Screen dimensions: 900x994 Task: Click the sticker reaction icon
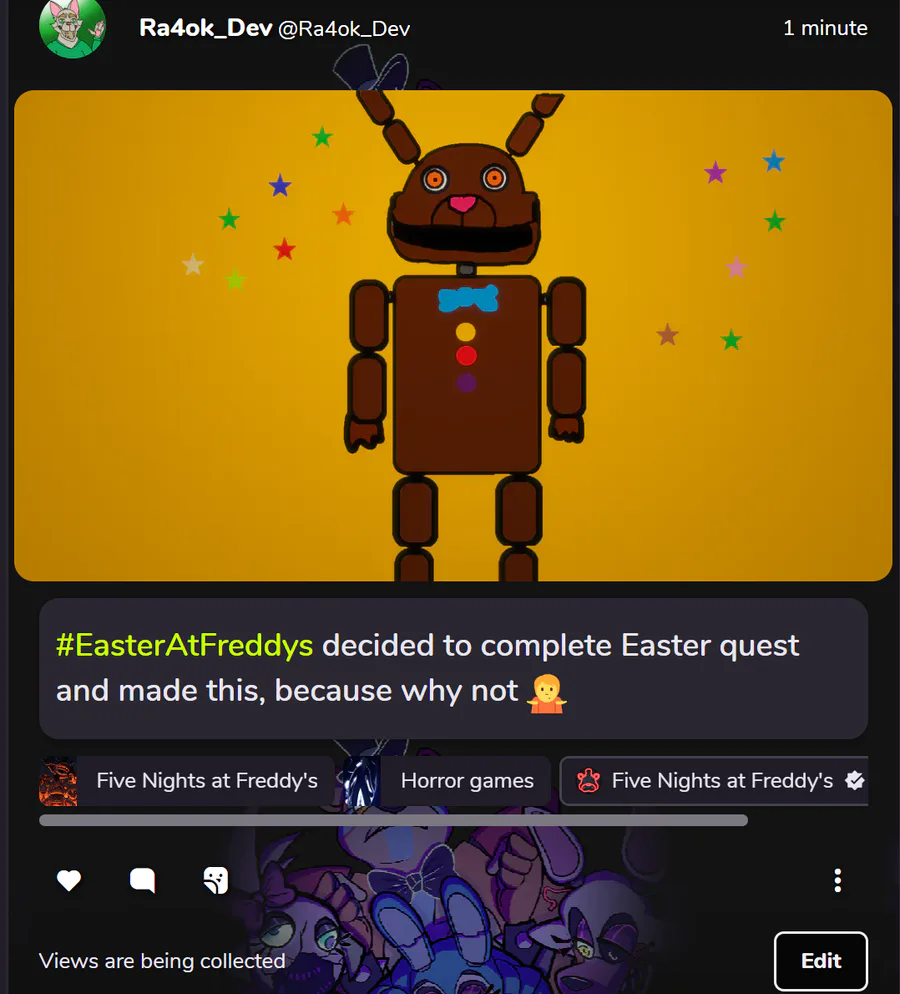point(216,880)
